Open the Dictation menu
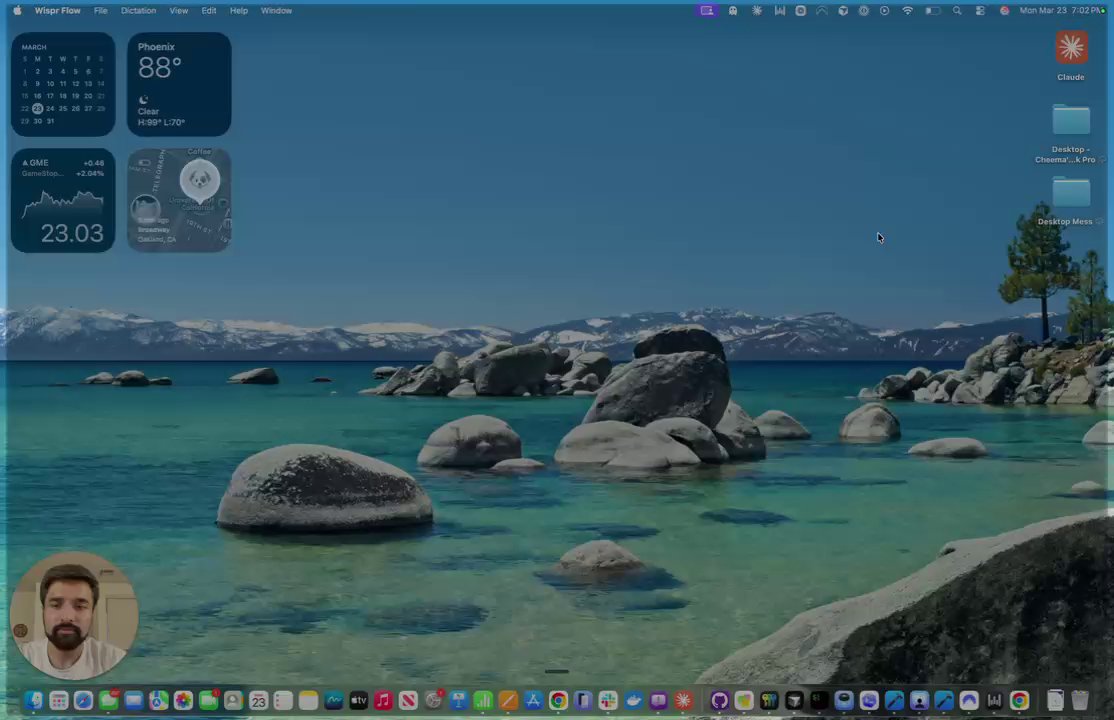Image resolution: width=1114 pixels, height=720 pixels. pos(138,11)
